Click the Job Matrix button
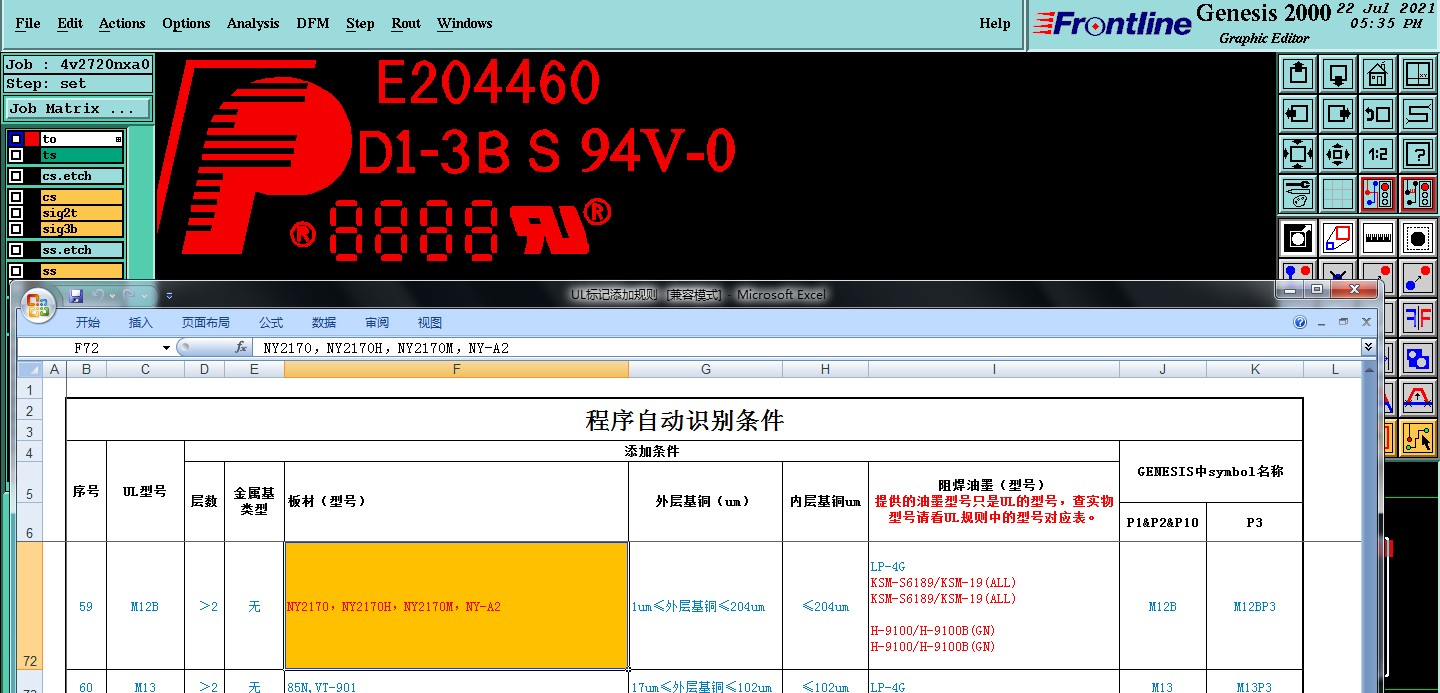The height and width of the screenshot is (693, 1440). (78, 108)
